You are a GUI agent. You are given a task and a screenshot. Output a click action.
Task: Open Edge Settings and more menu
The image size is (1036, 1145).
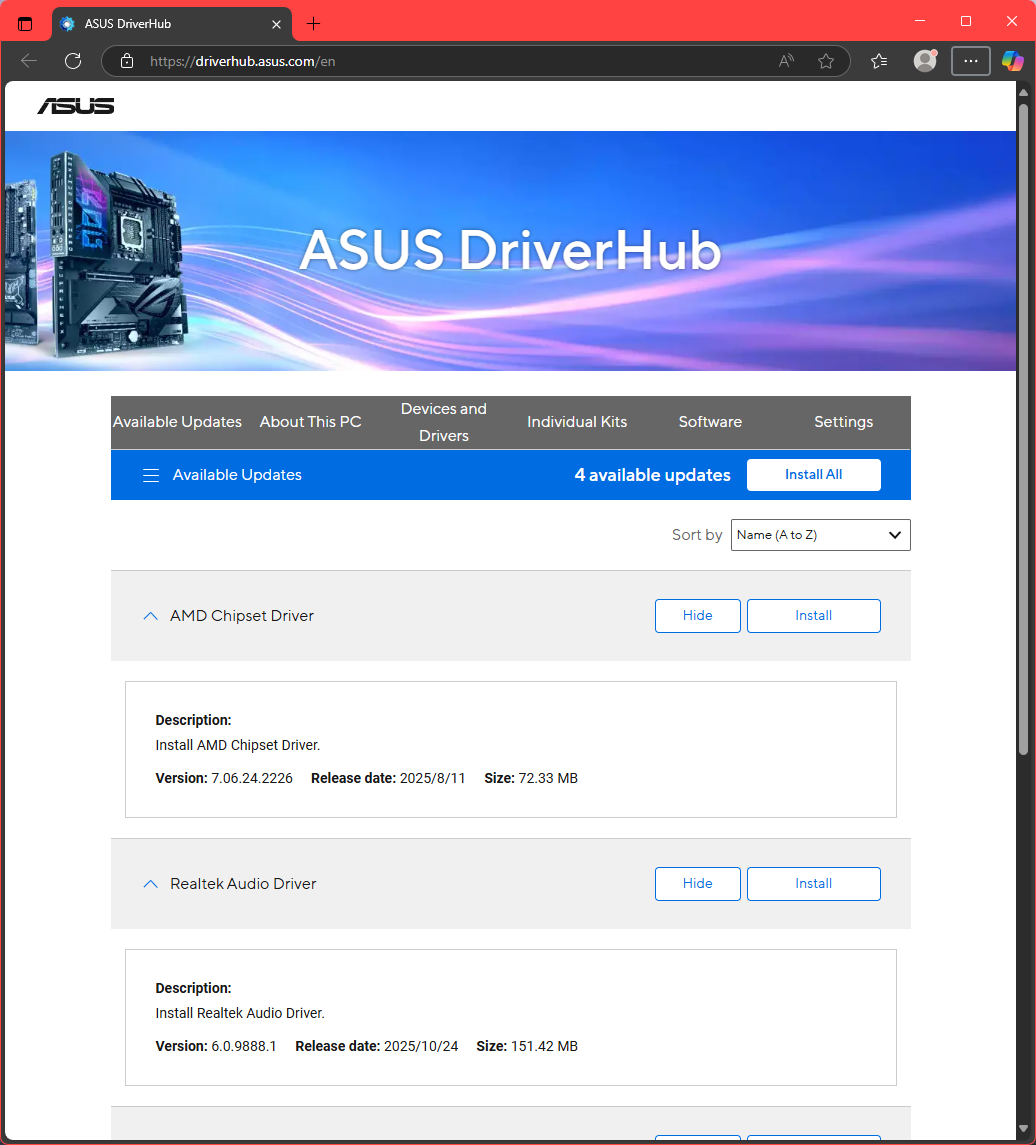[969, 61]
